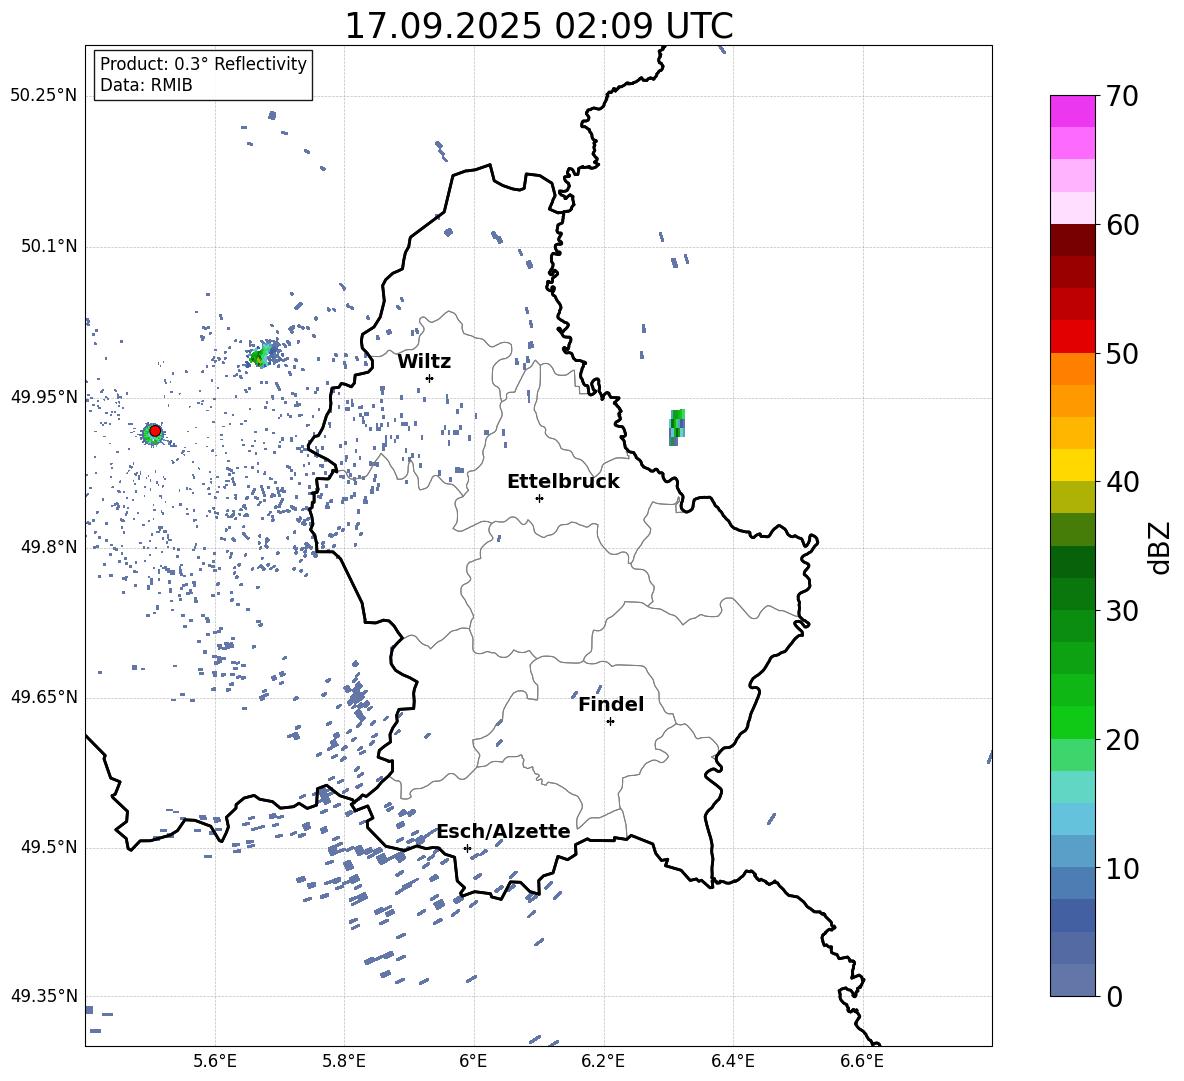Viewport: 1184px width, 1081px height.
Task: Click the bright red colorbar segment at 50
Action: [1073, 337]
